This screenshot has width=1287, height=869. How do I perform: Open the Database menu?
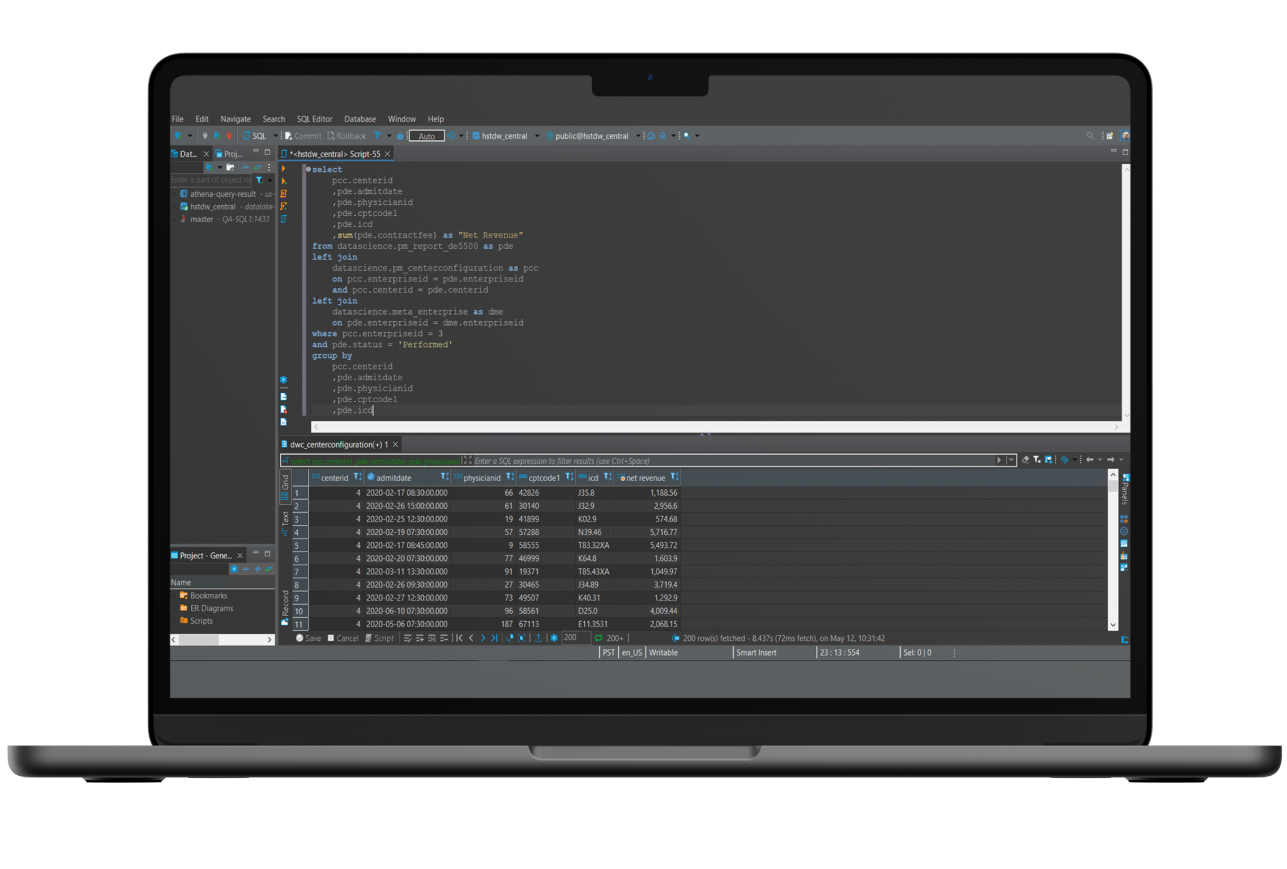pyautogui.click(x=360, y=118)
